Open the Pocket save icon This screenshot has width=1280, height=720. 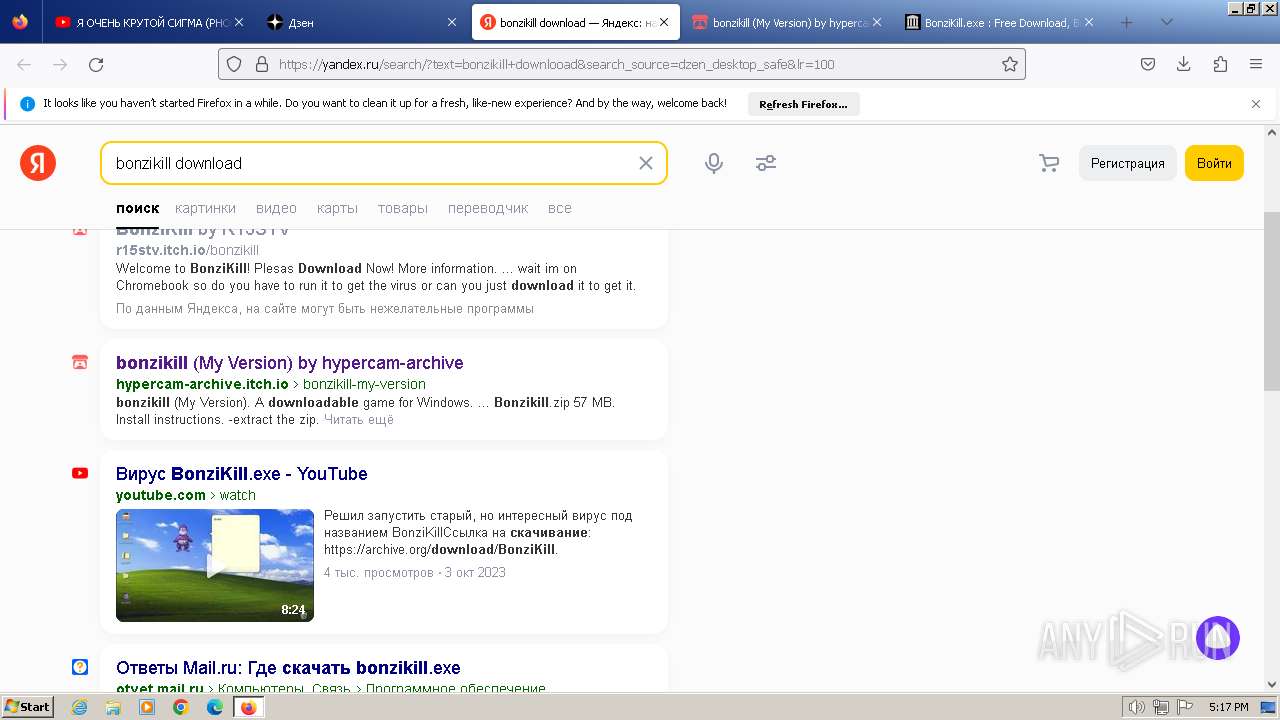pyautogui.click(x=1148, y=64)
